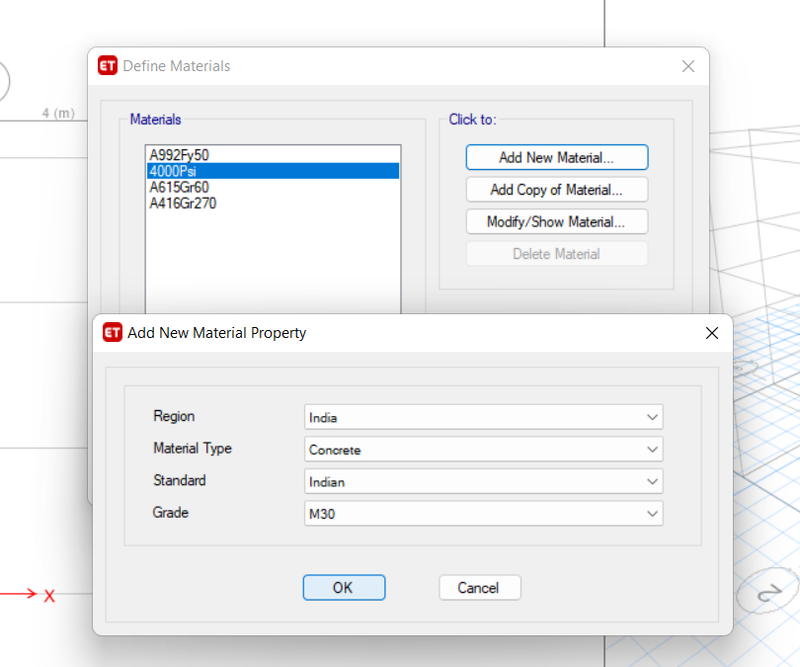Click Modify/Show Material button
This screenshot has height=667, width=800.
coord(557,221)
